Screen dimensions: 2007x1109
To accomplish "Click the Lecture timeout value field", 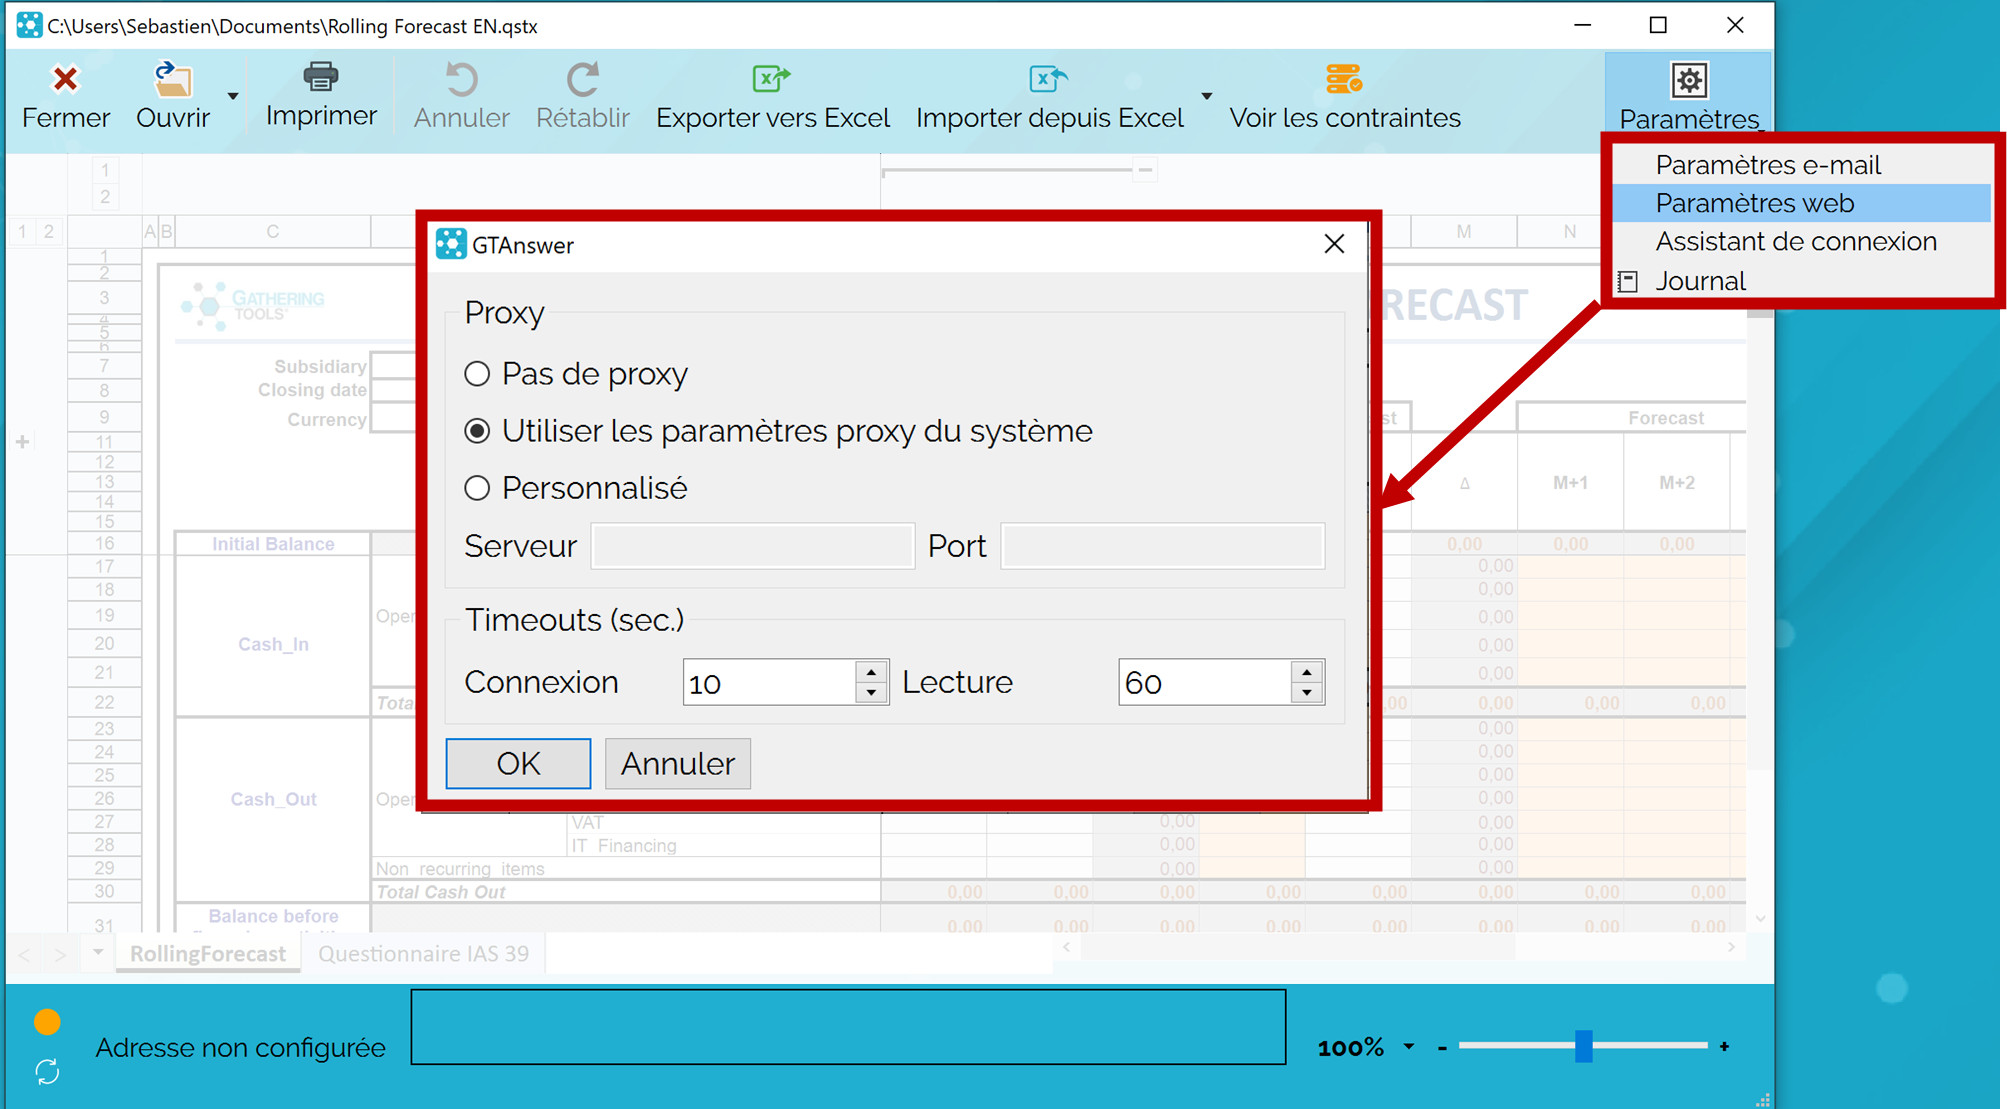I will pyautogui.click(x=1205, y=682).
